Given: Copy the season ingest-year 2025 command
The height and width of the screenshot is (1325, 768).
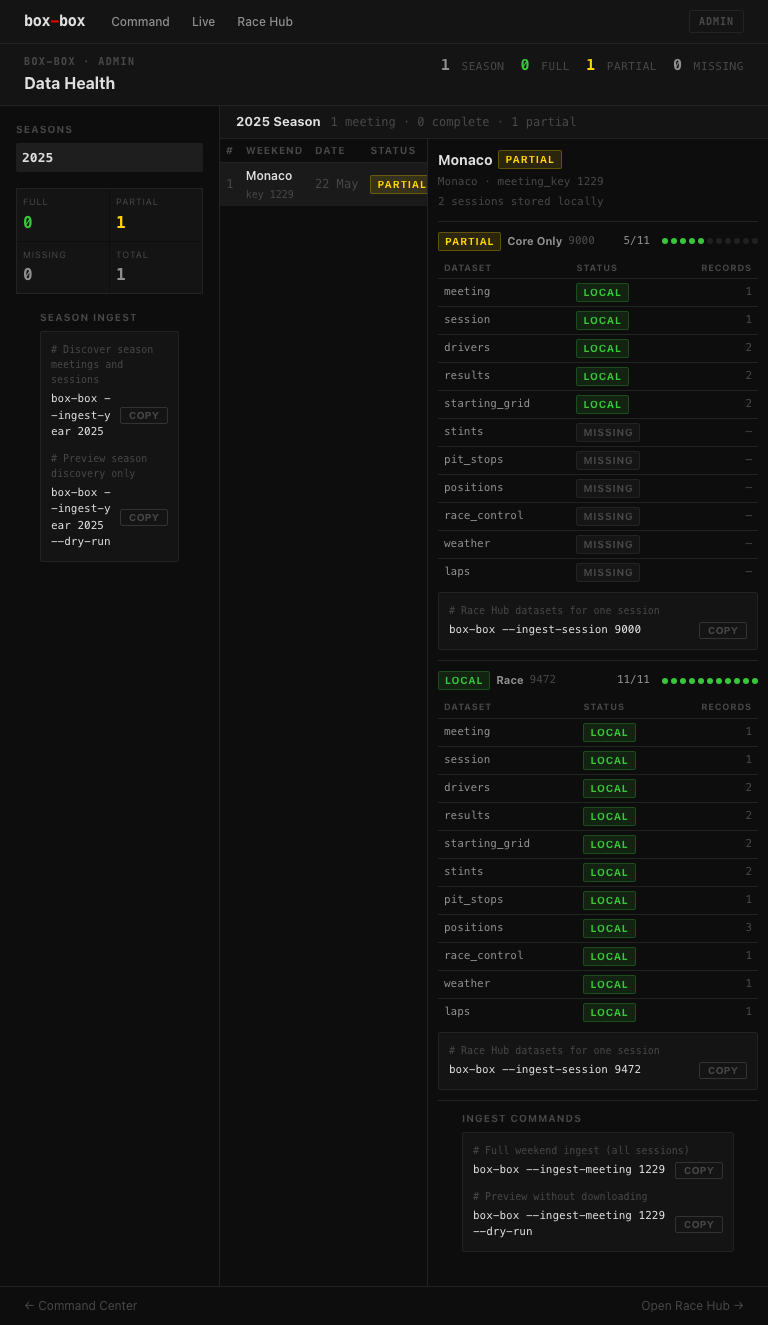Looking at the screenshot, I should pyautogui.click(x=144, y=415).
